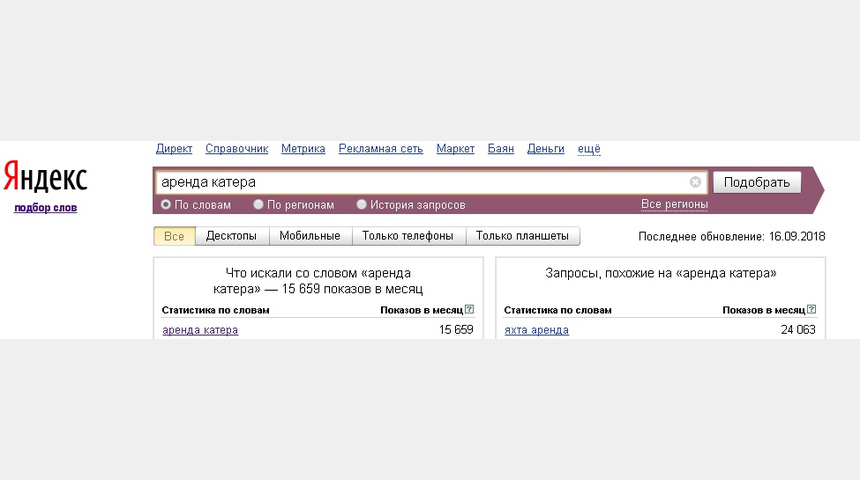This screenshot has height=480, width=860.
Task: Open the 'Метрика' link
Action: (303, 149)
